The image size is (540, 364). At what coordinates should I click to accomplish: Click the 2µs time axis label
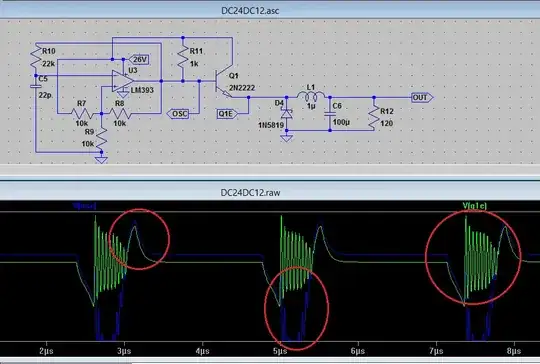point(46,351)
